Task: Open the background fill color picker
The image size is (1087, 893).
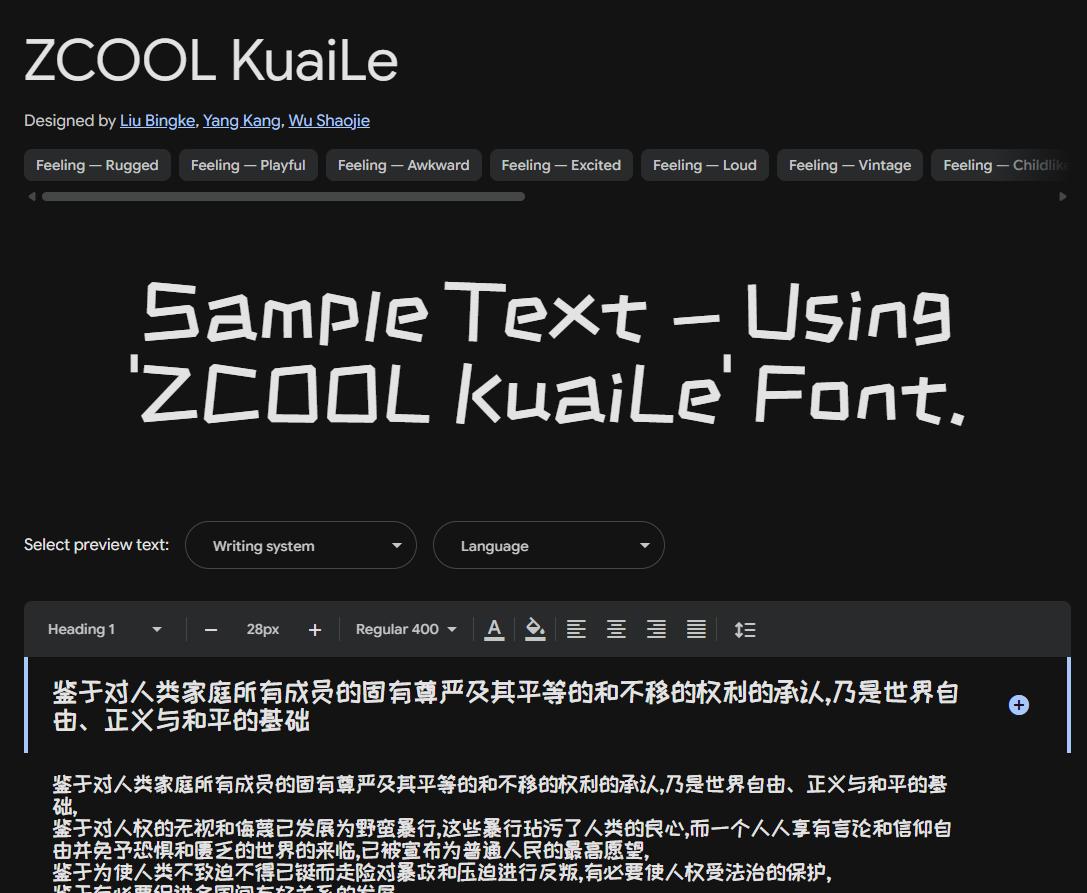Action: point(534,630)
